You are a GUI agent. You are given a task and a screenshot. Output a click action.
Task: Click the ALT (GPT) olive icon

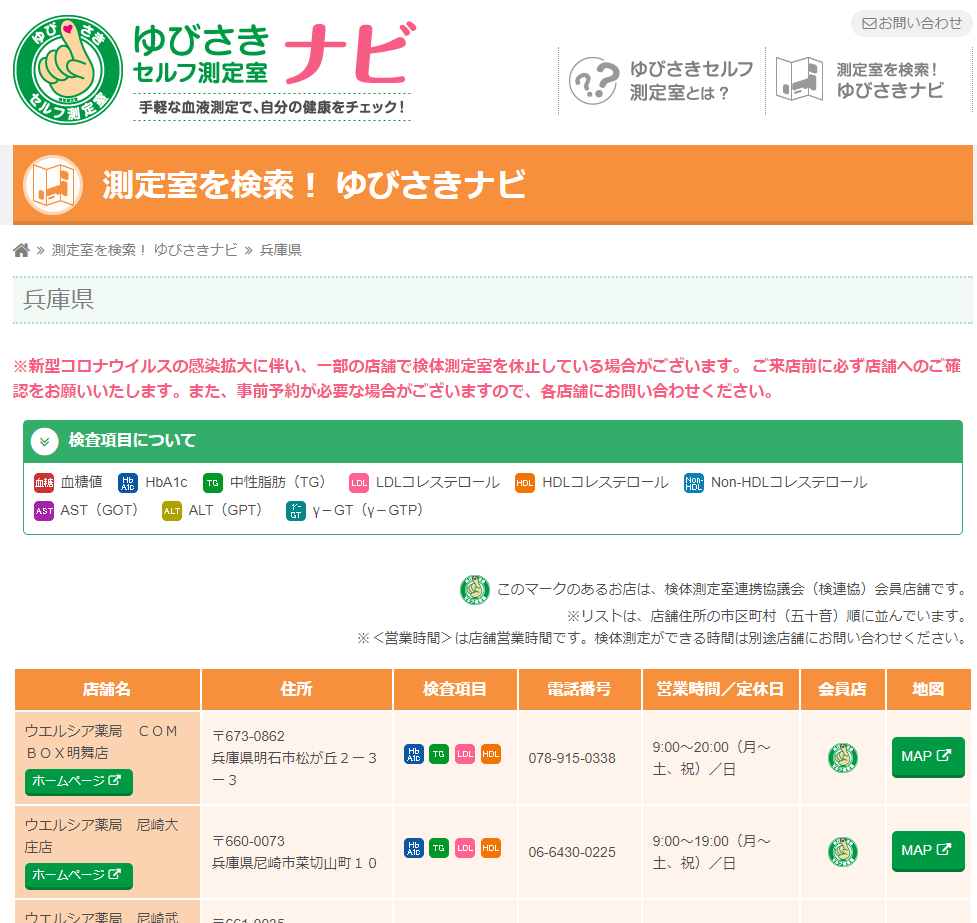tap(172, 511)
